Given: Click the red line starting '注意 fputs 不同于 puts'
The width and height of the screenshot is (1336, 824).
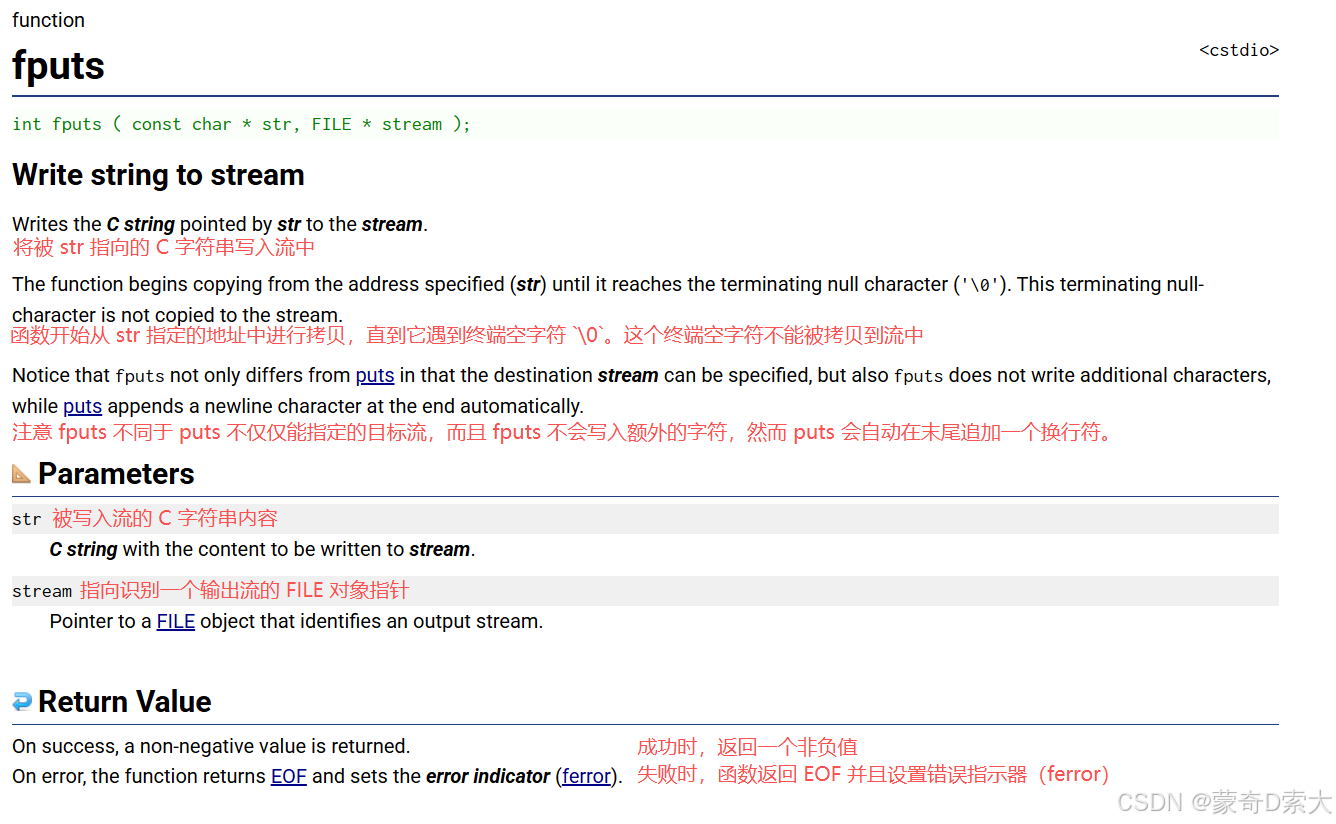Looking at the screenshot, I should tap(562, 433).
